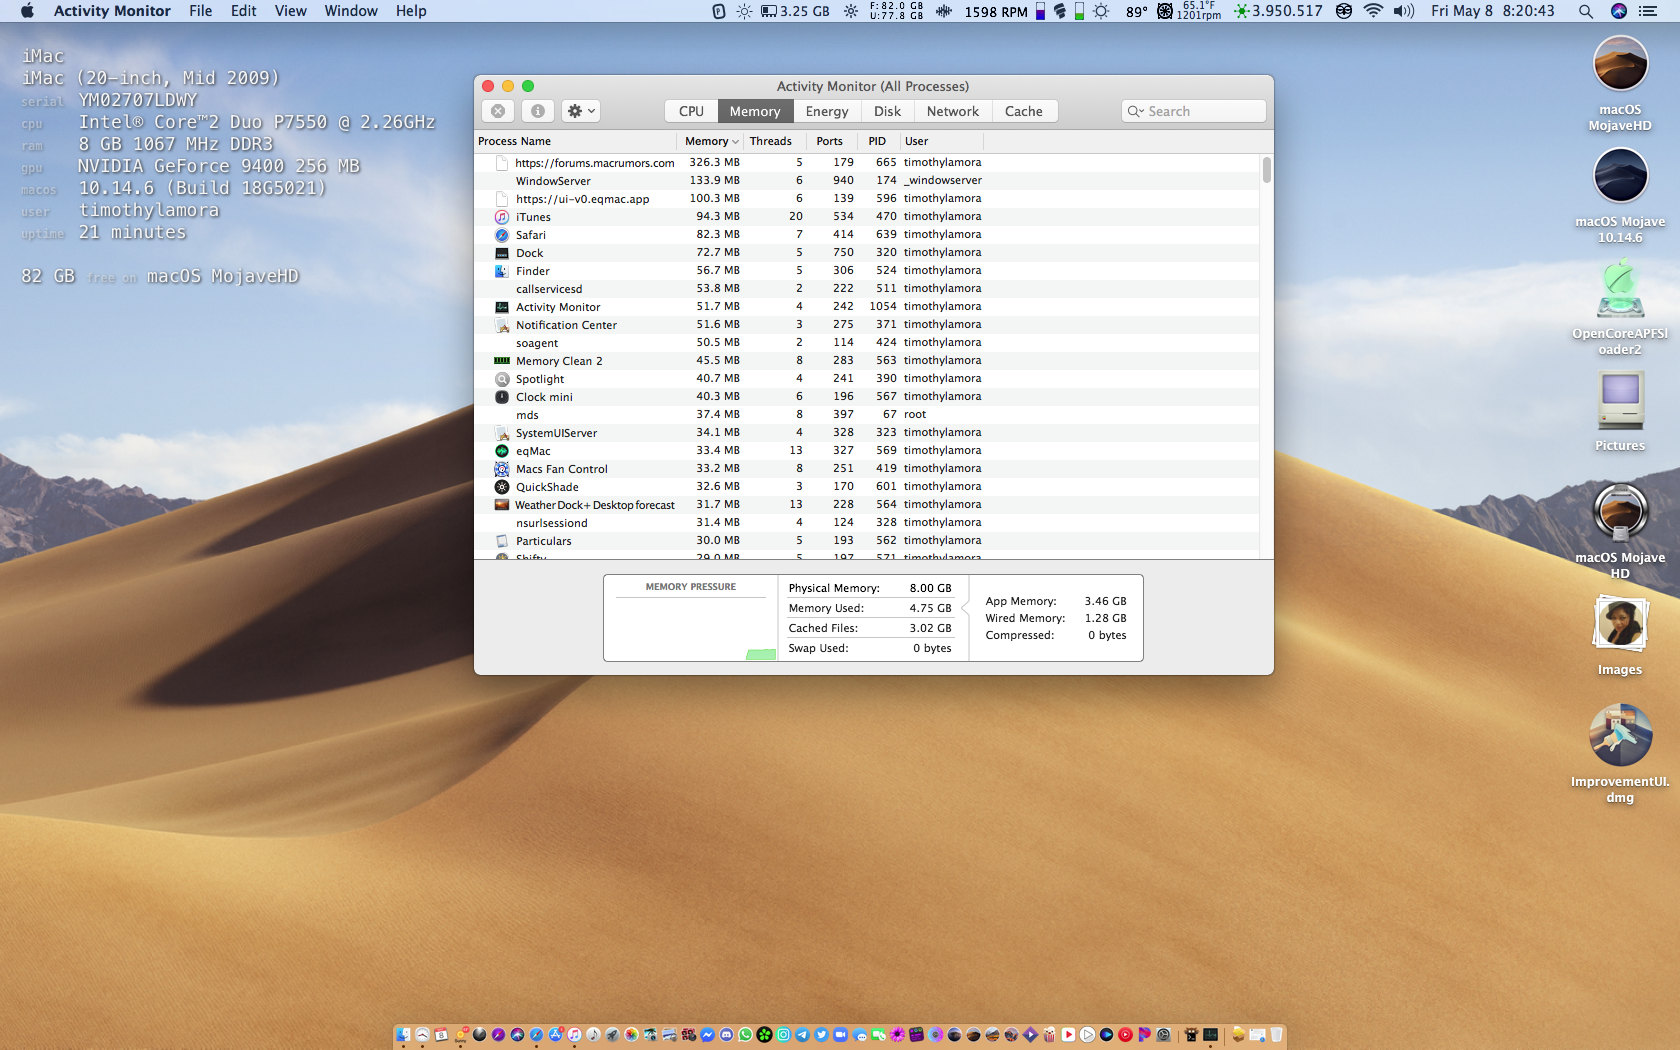Open Notification Center from menu bar icon
This screenshot has width=1680, height=1050.
(1648, 11)
